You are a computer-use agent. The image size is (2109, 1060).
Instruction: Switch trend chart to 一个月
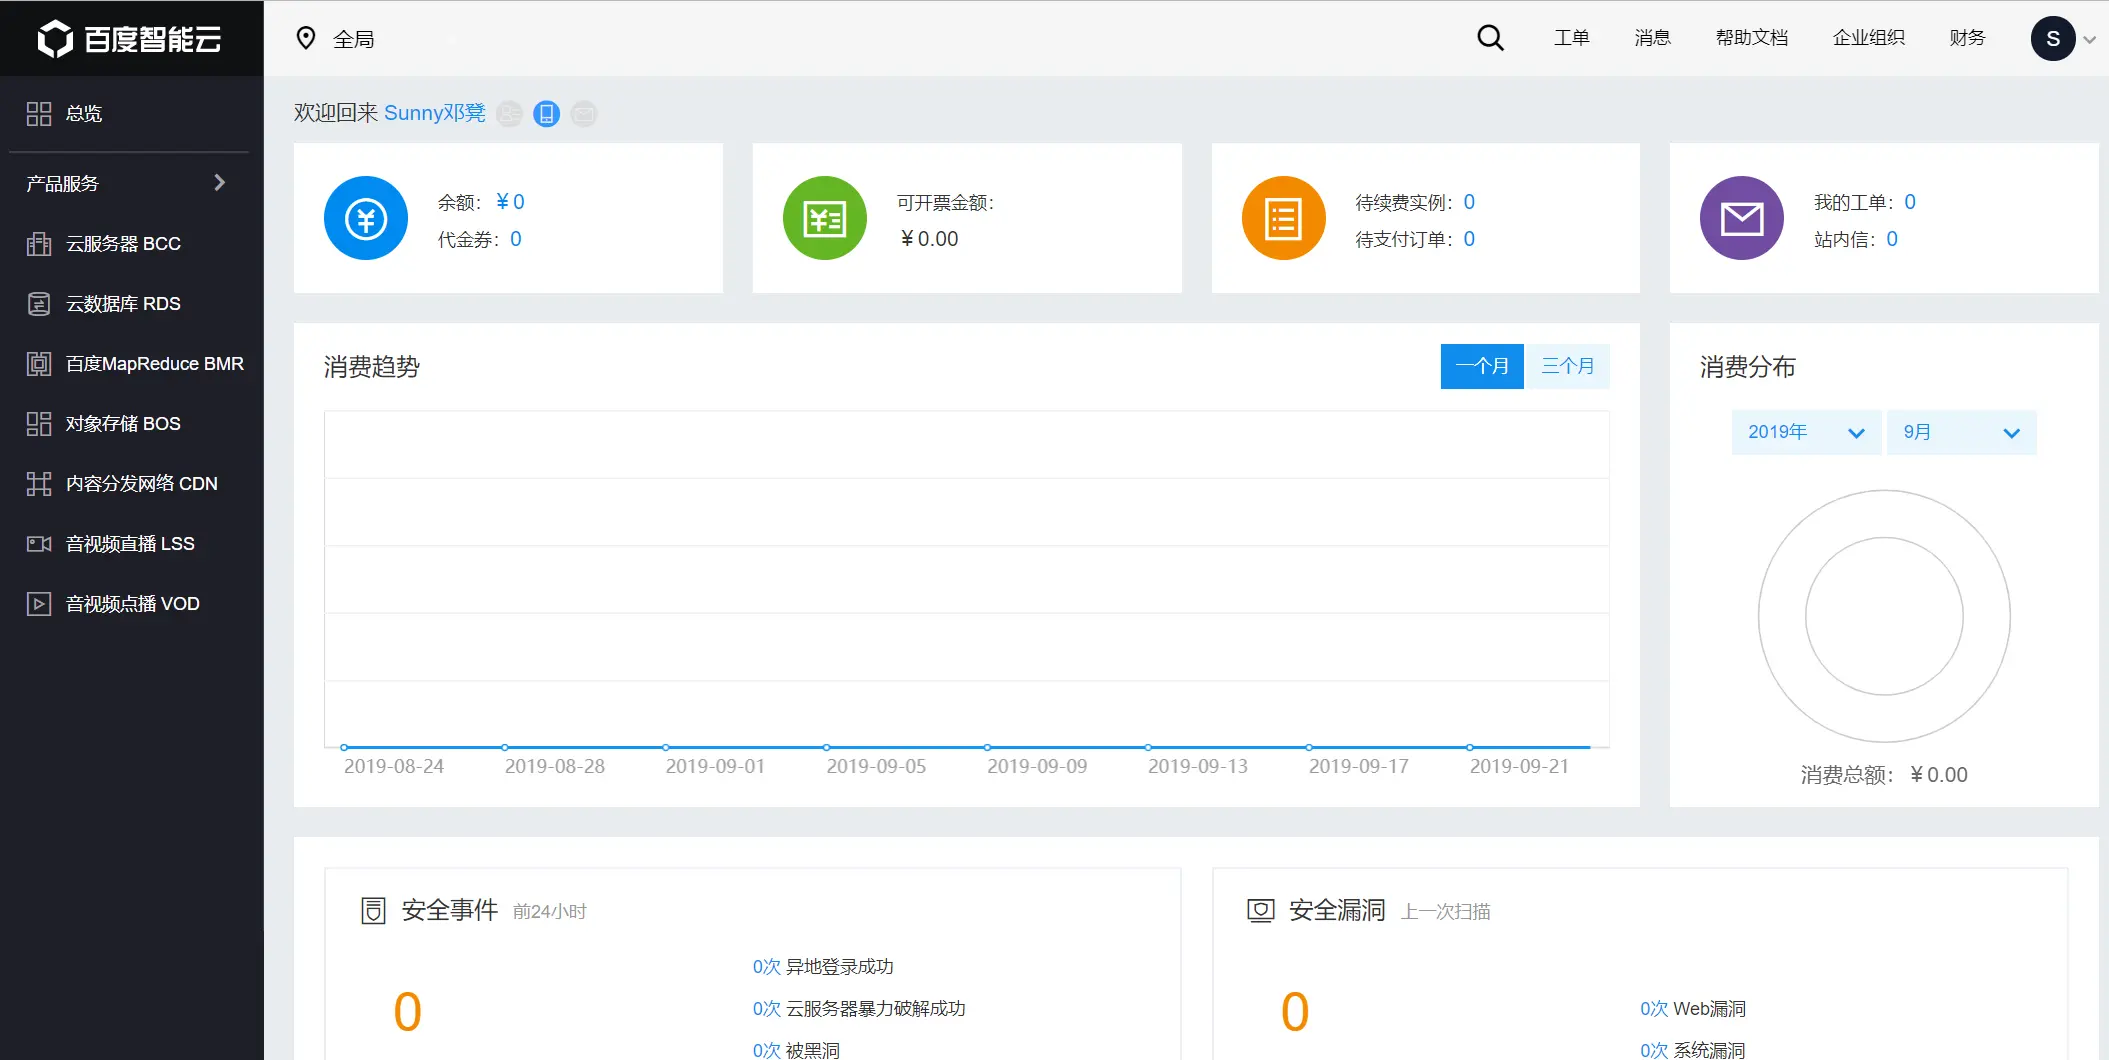tap(1482, 366)
